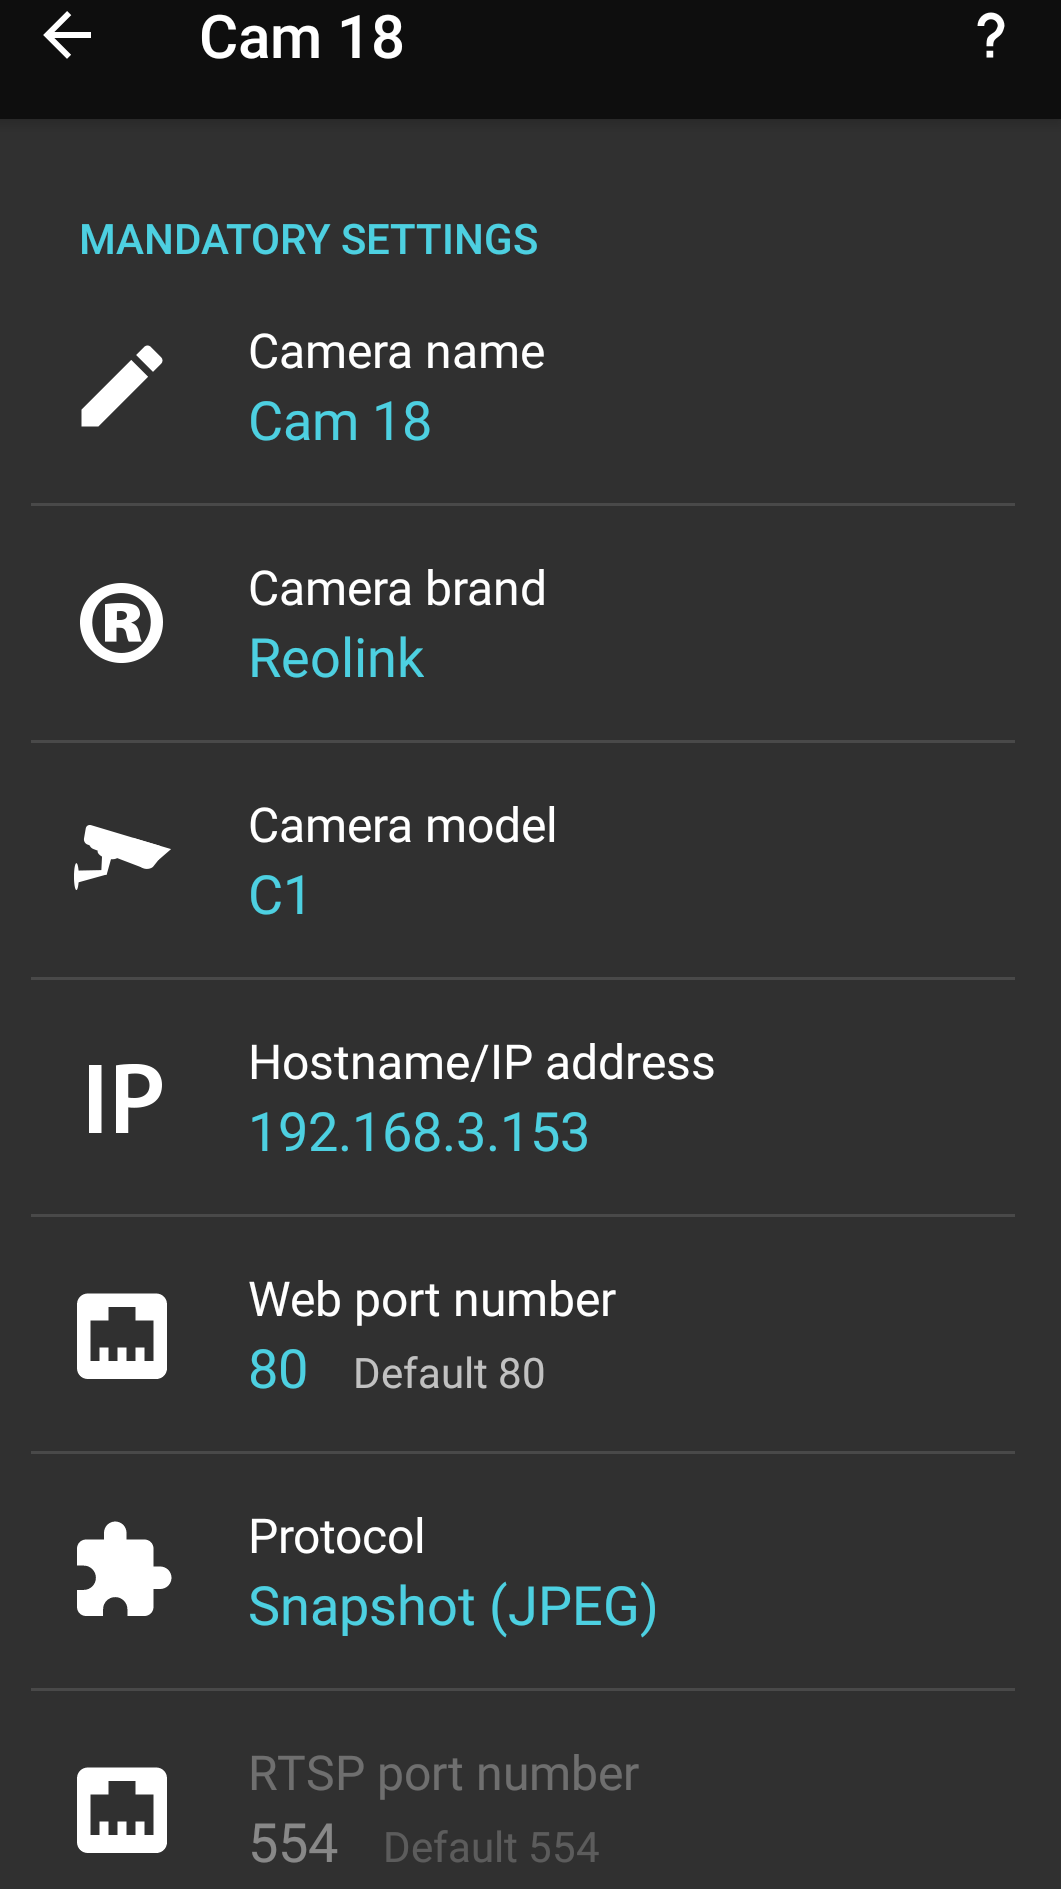1061x1889 pixels.
Task: Tap the registered trademark brand icon
Action: point(122,623)
